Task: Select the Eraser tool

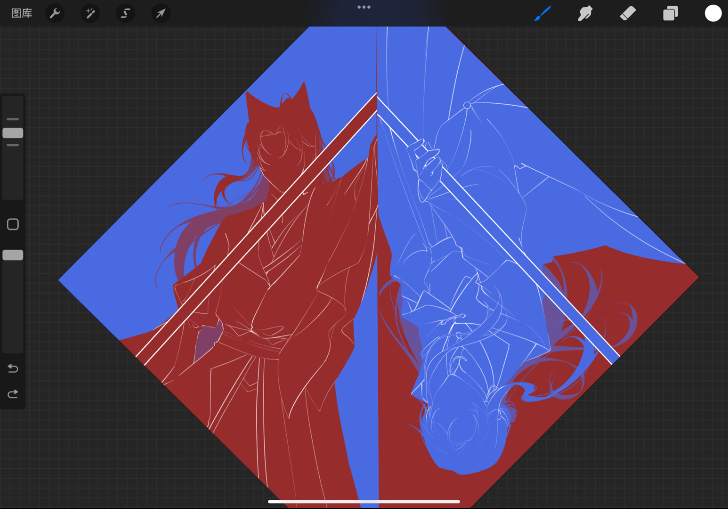Action: (628, 13)
